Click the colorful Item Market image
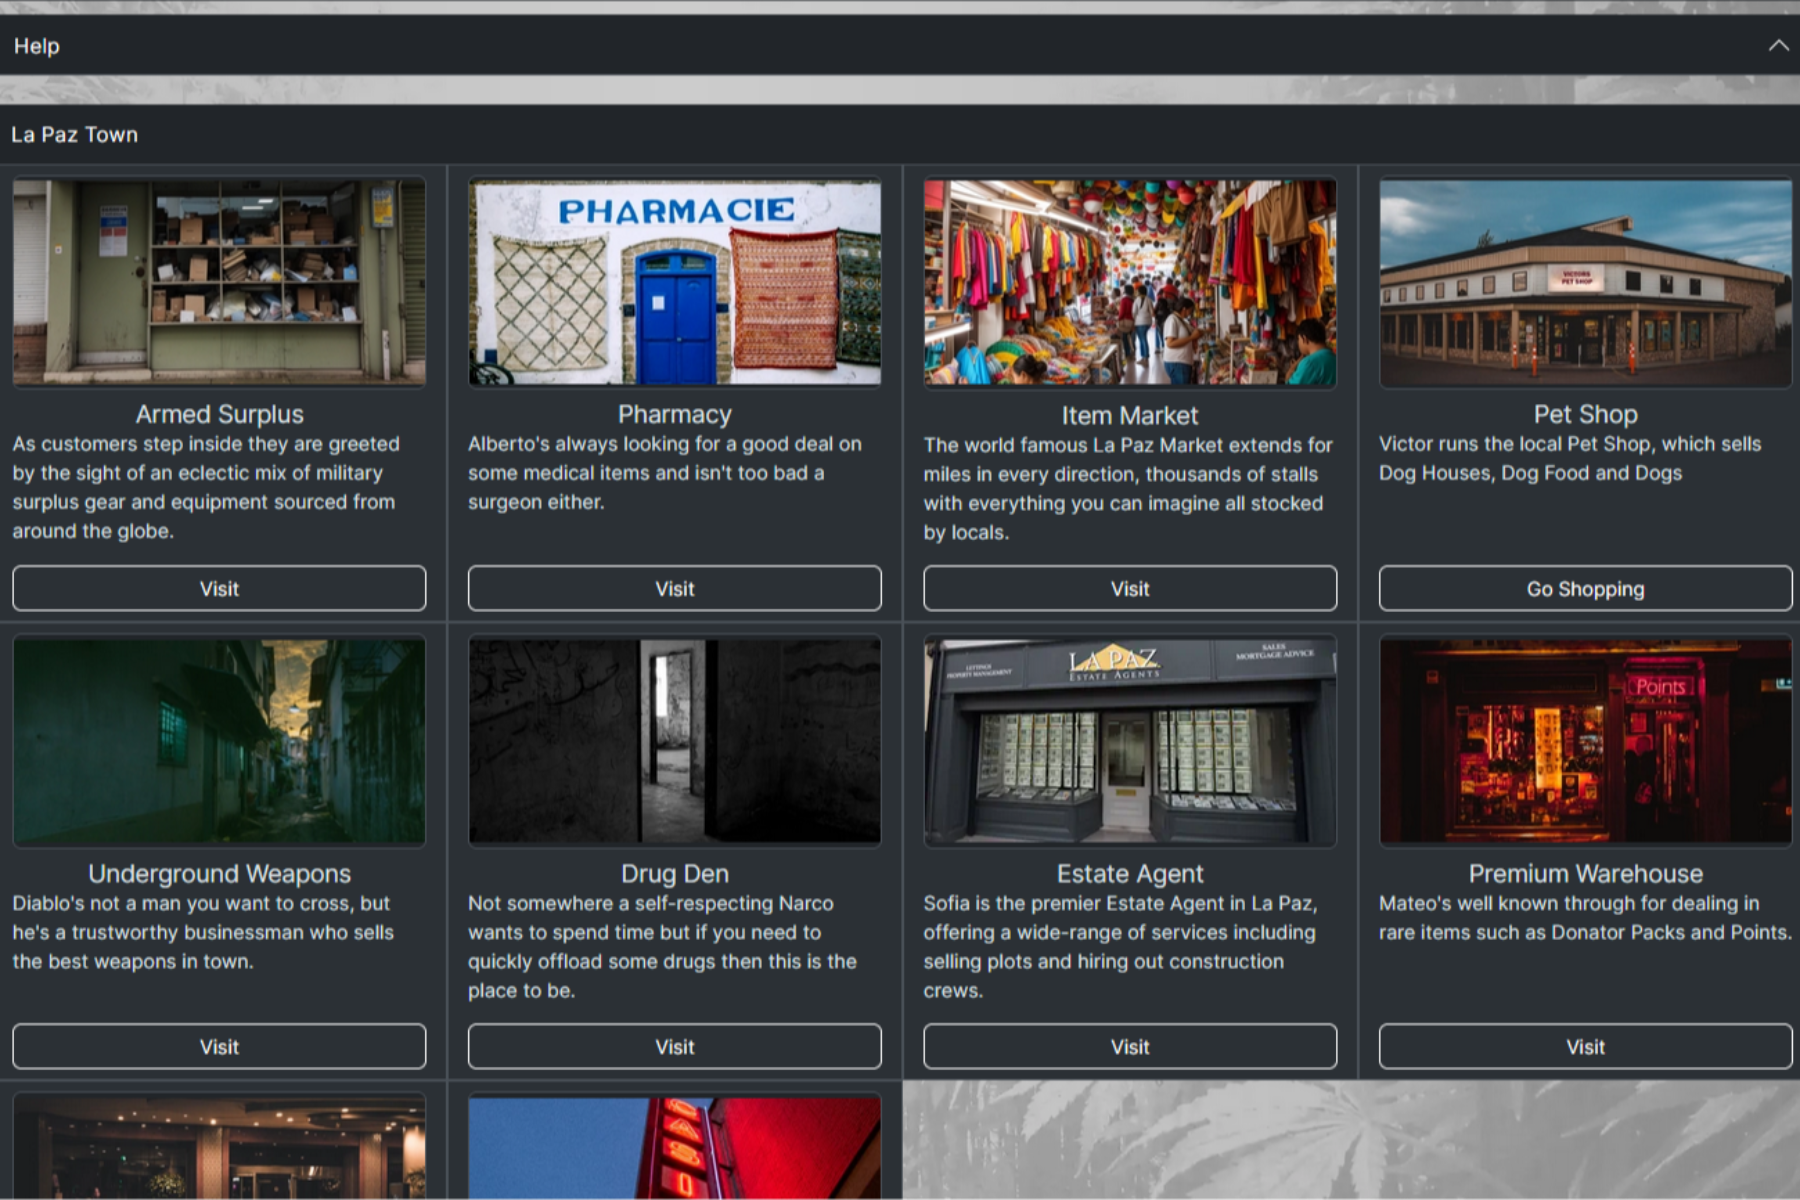Image resolution: width=1800 pixels, height=1200 pixels. pos(1130,282)
